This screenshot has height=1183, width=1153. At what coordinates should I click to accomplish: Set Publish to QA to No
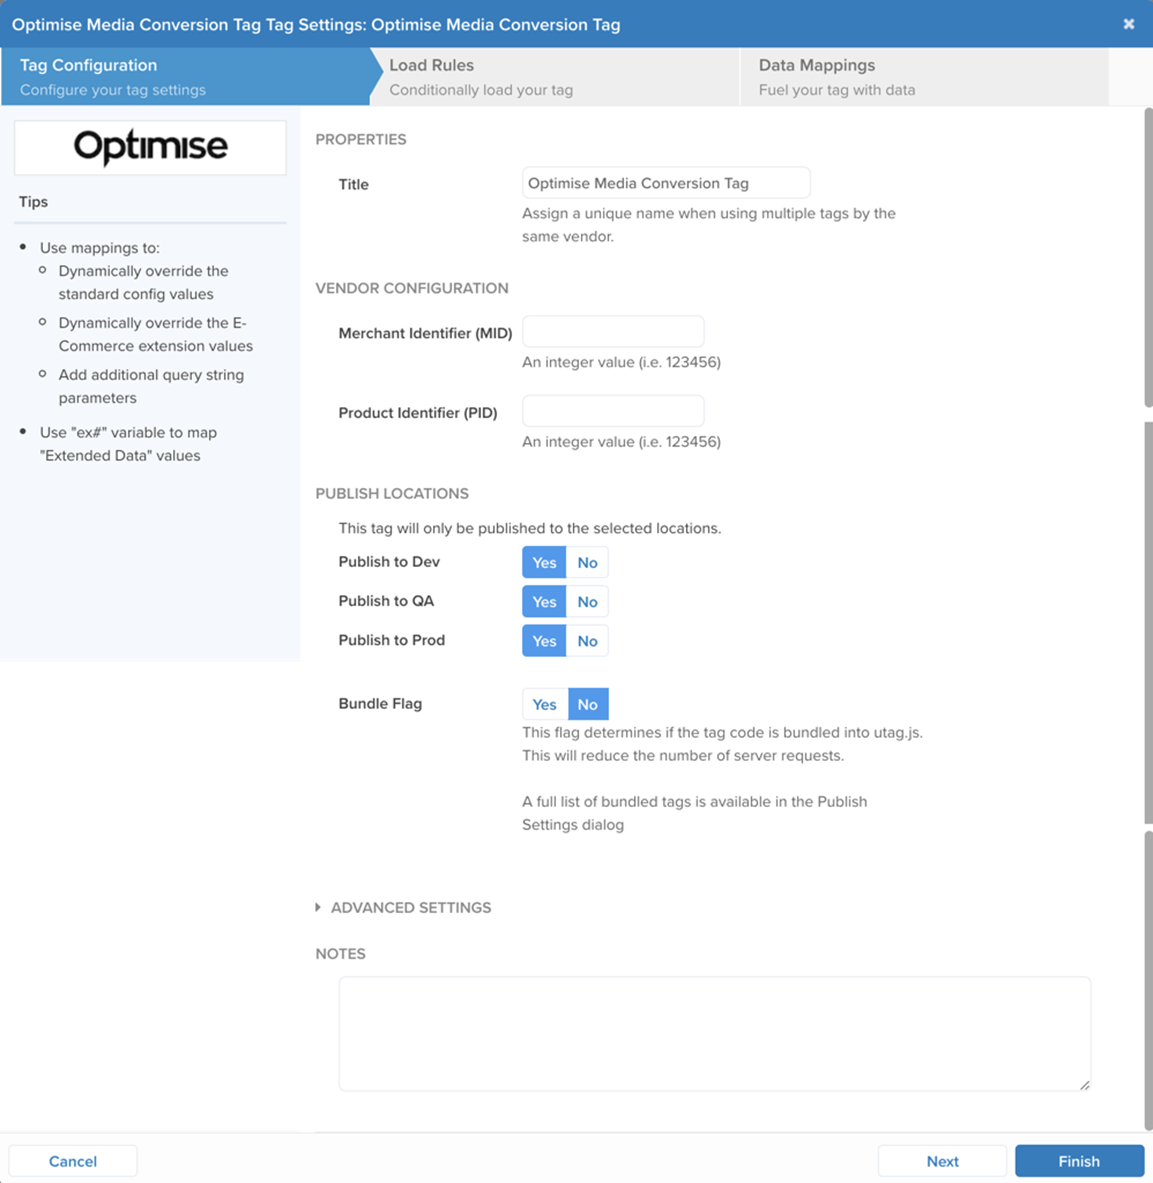tap(587, 602)
